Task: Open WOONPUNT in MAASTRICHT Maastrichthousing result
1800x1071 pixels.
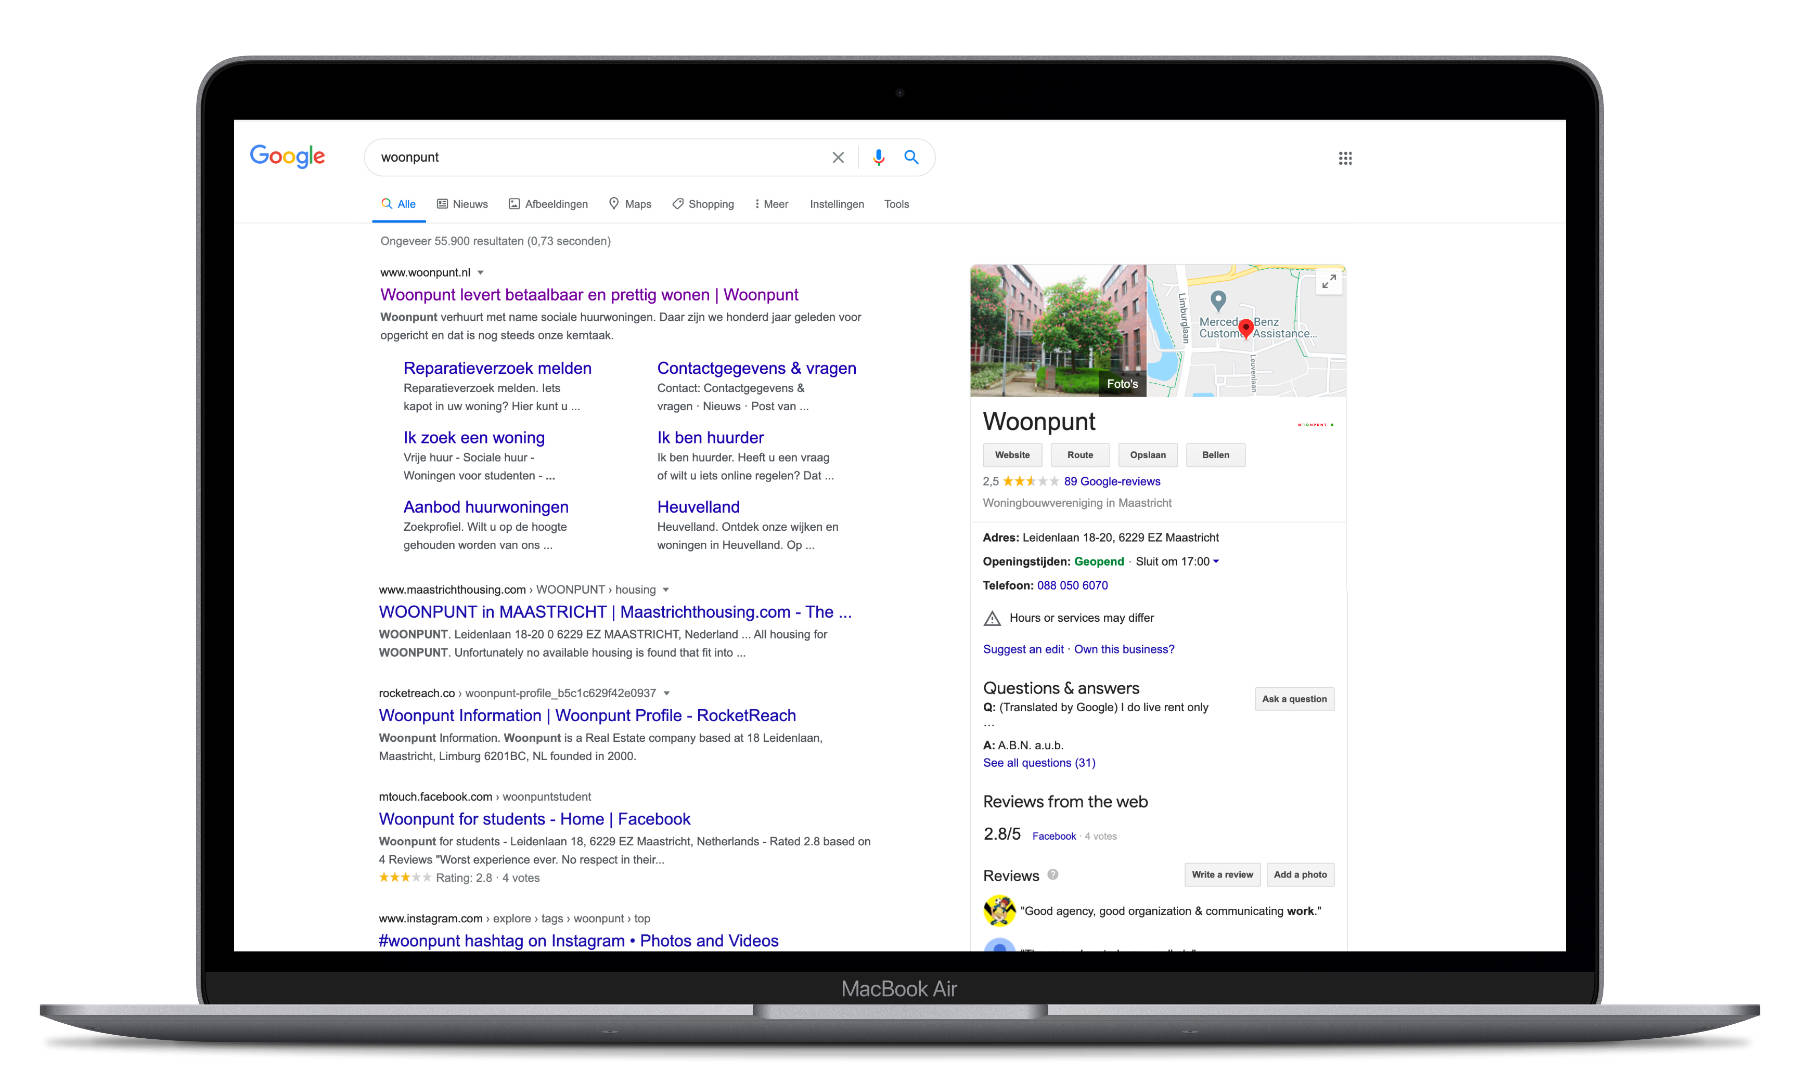Action: point(615,612)
